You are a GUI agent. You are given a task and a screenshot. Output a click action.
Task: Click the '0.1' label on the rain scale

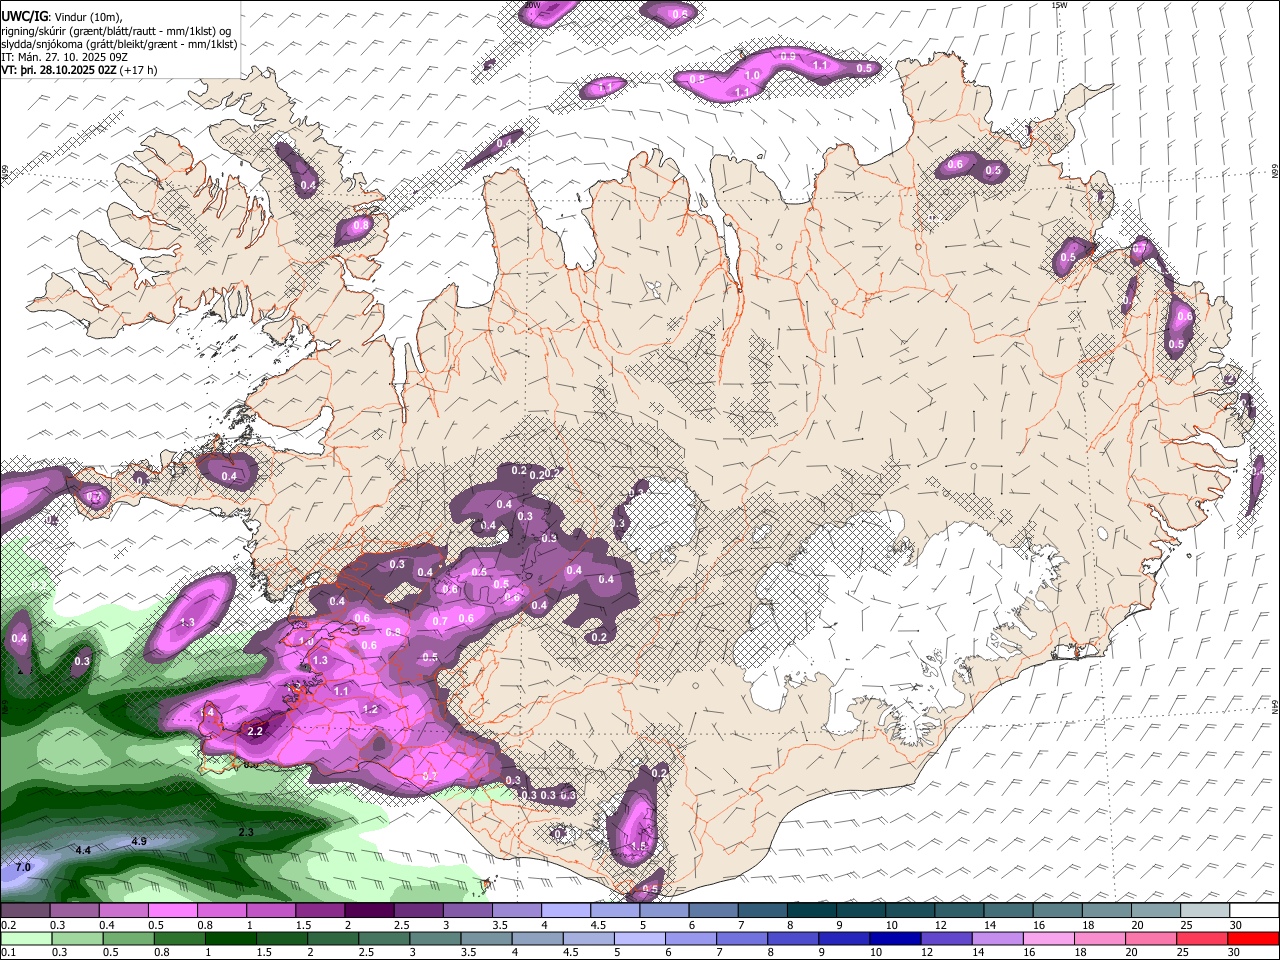point(8,952)
